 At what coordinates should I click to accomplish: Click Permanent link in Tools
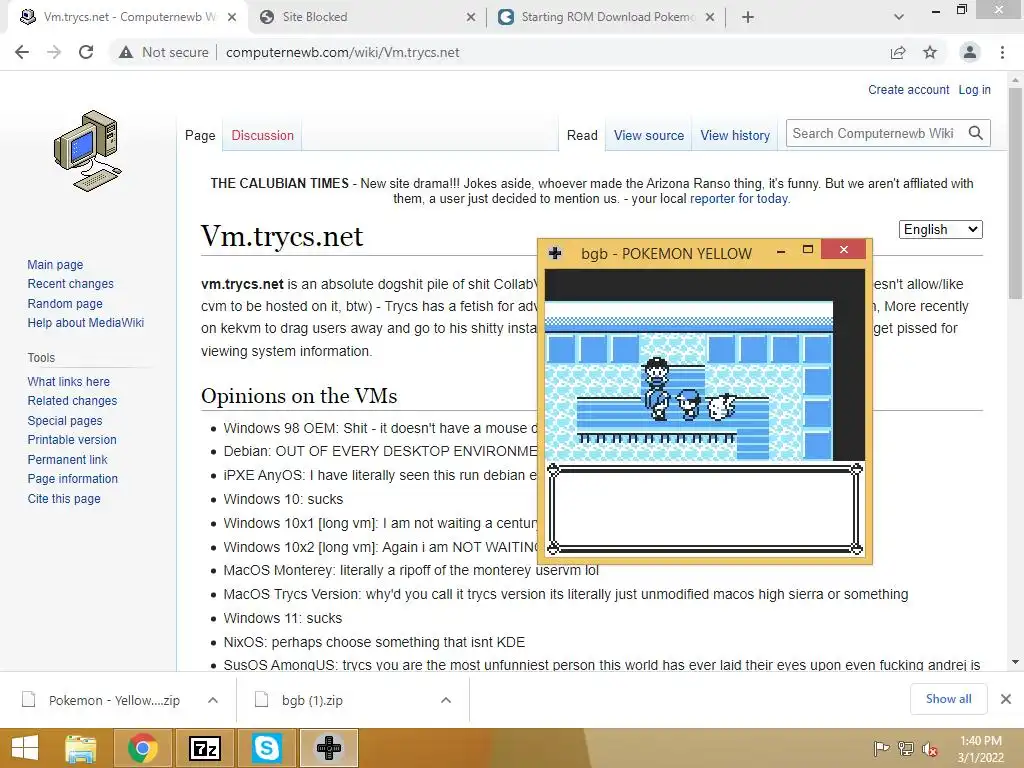pos(67,459)
